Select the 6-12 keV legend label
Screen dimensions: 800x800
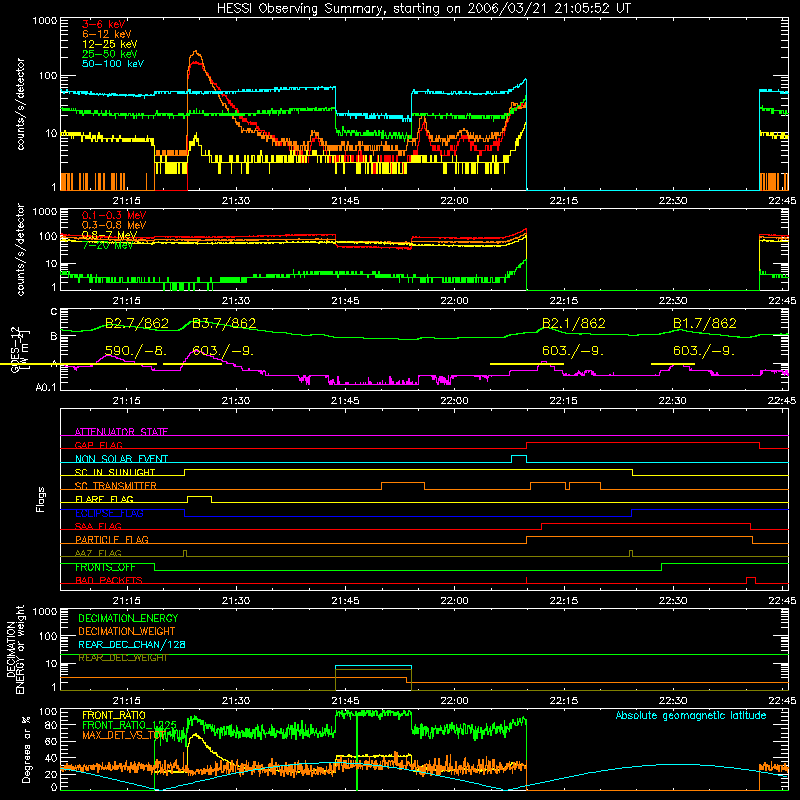(x=106, y=34)
